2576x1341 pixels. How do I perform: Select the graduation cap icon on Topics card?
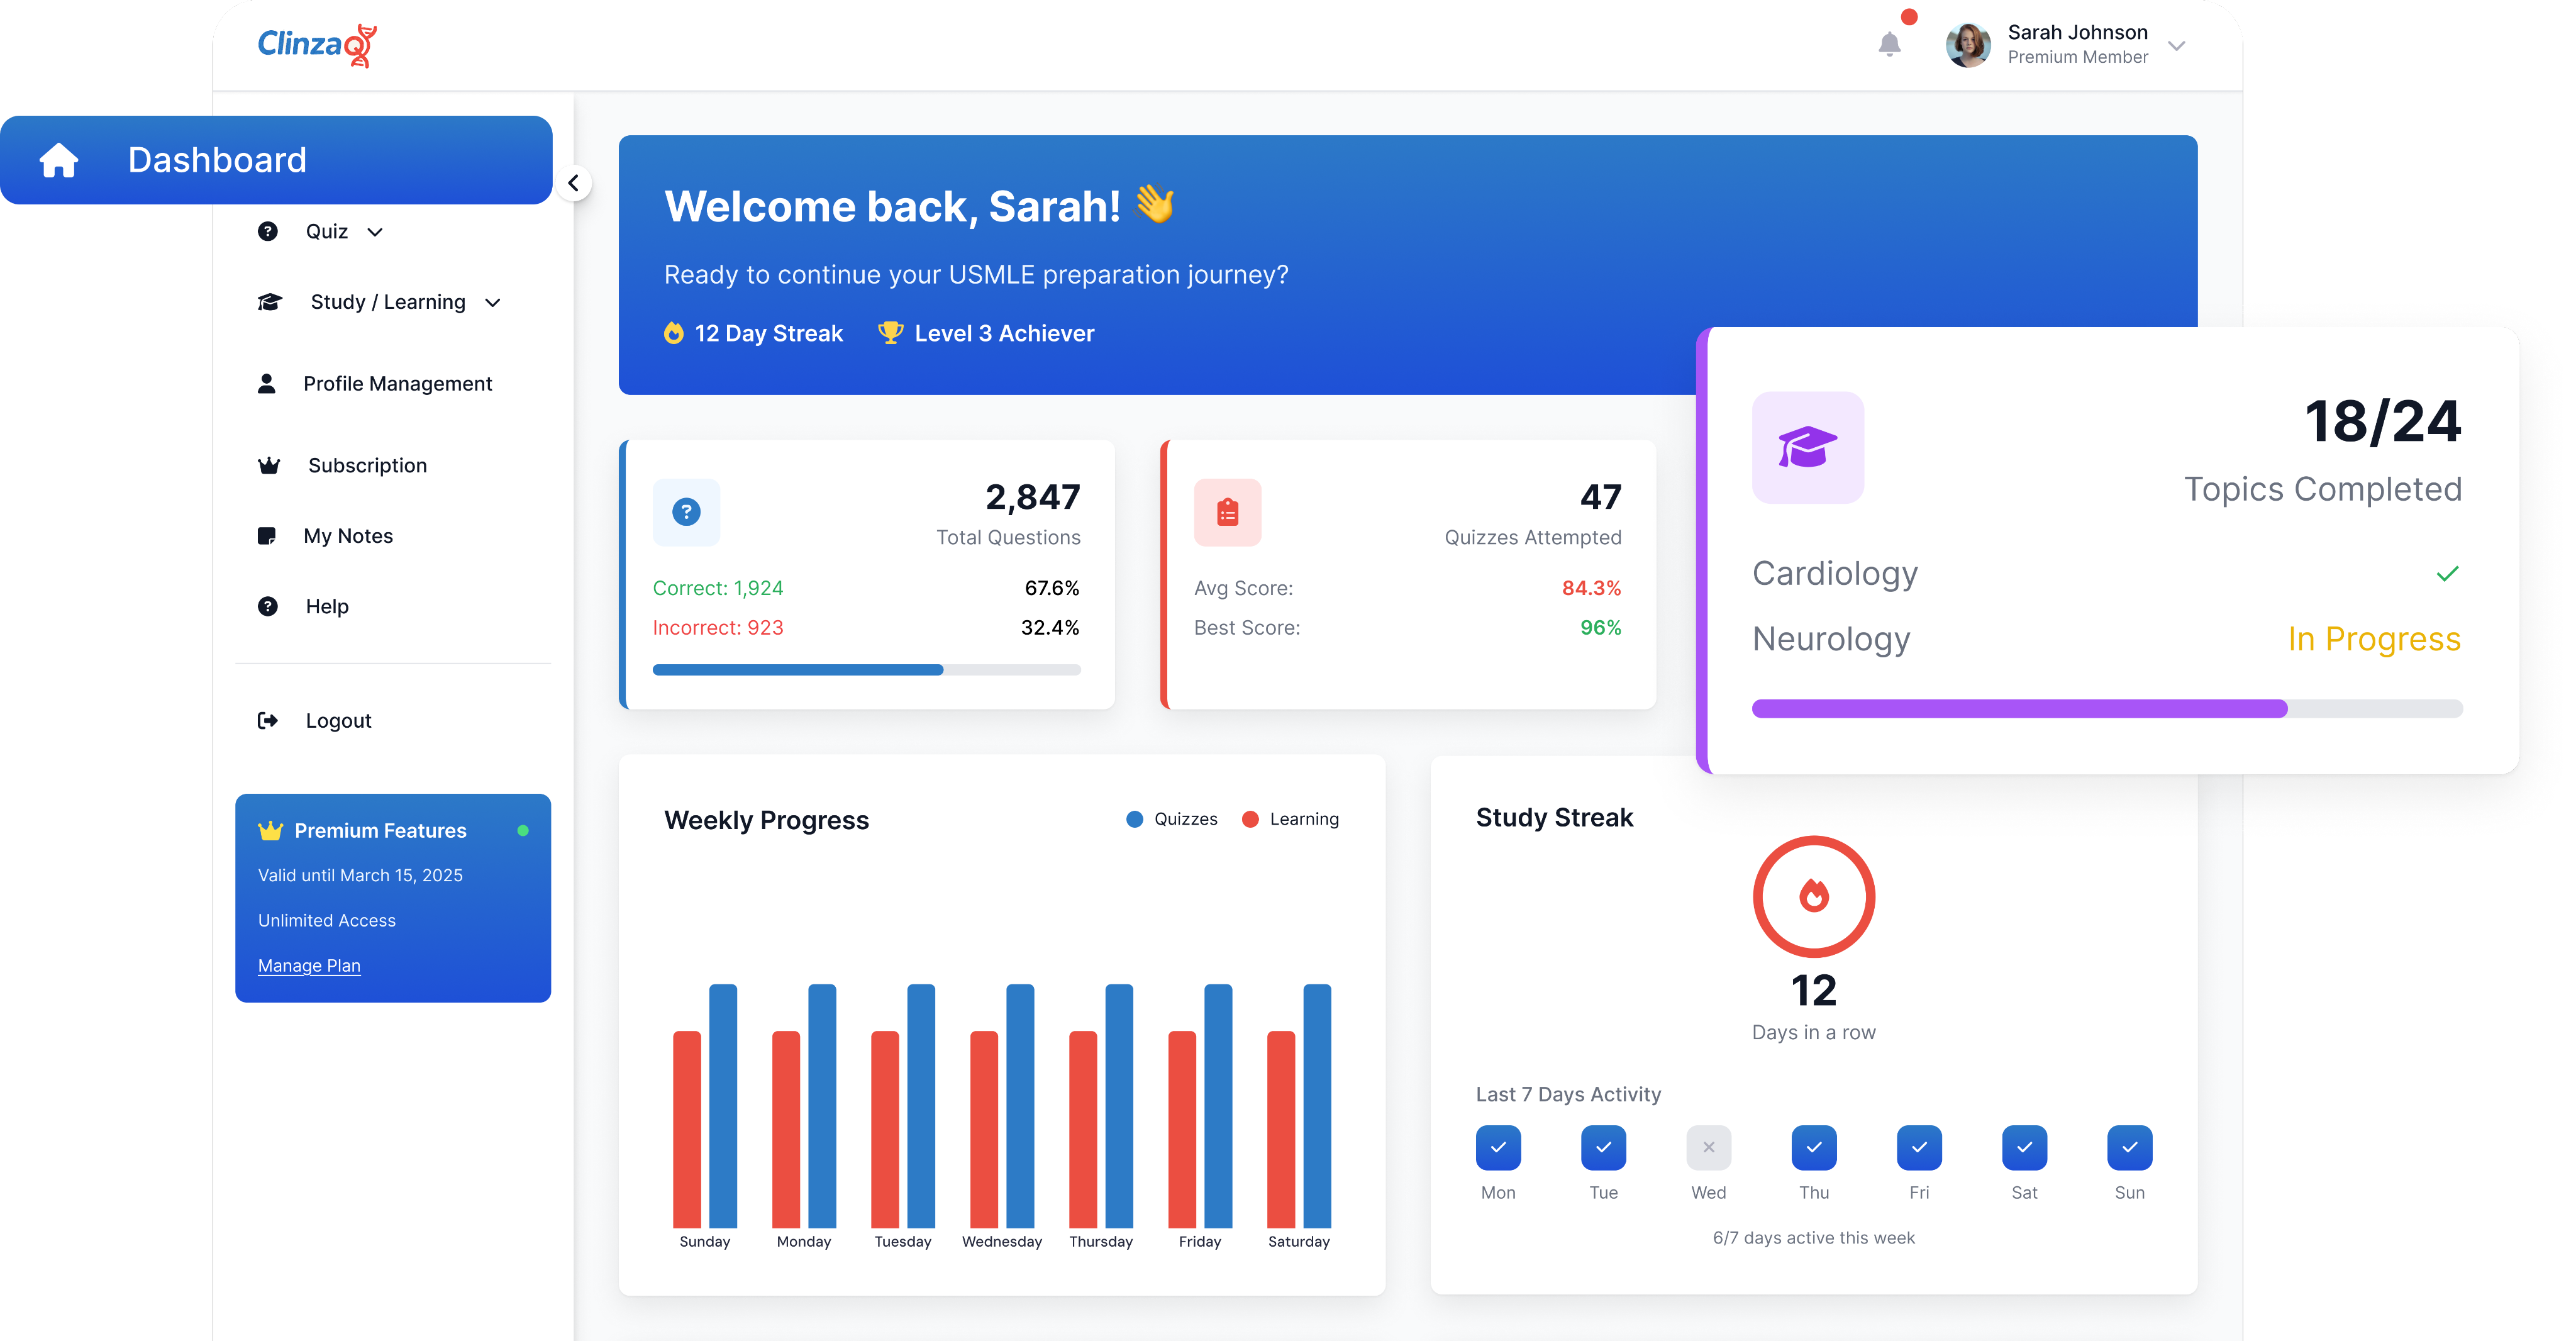pyautogui.click(x=1807, y=448)
